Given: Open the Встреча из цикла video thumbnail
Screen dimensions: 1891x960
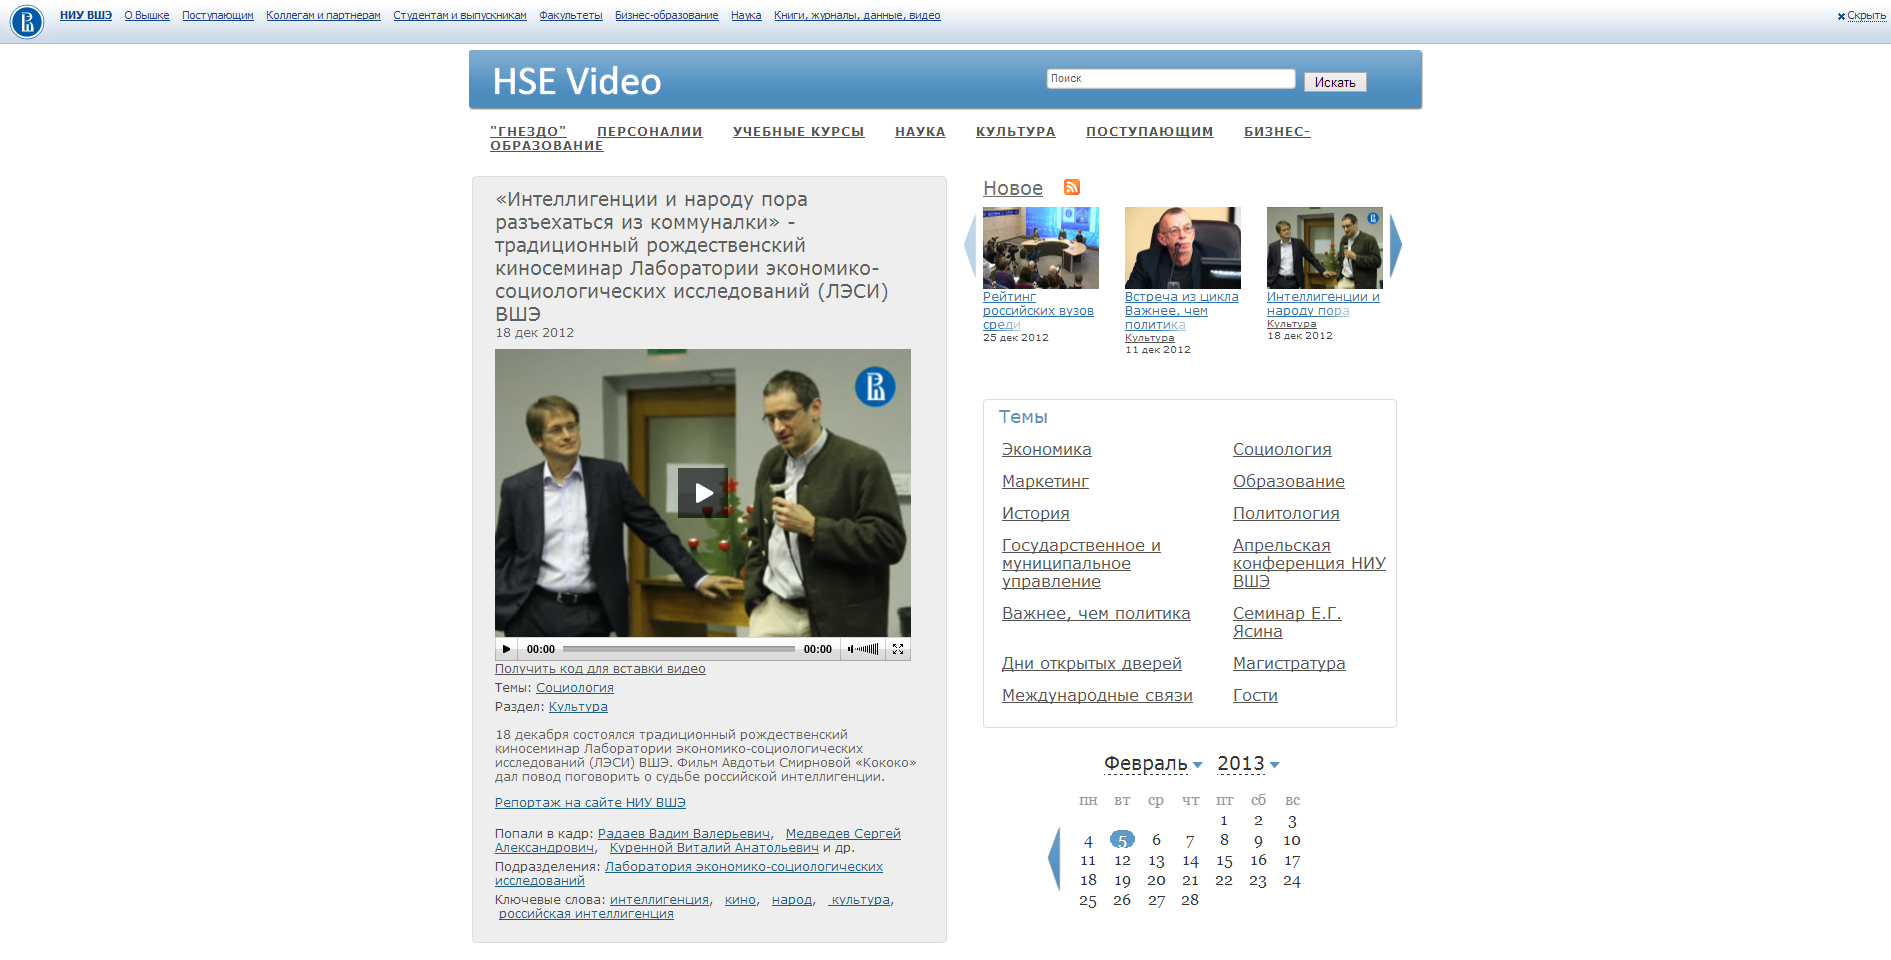Looking at the screenshot, I should pos(1183,248).
